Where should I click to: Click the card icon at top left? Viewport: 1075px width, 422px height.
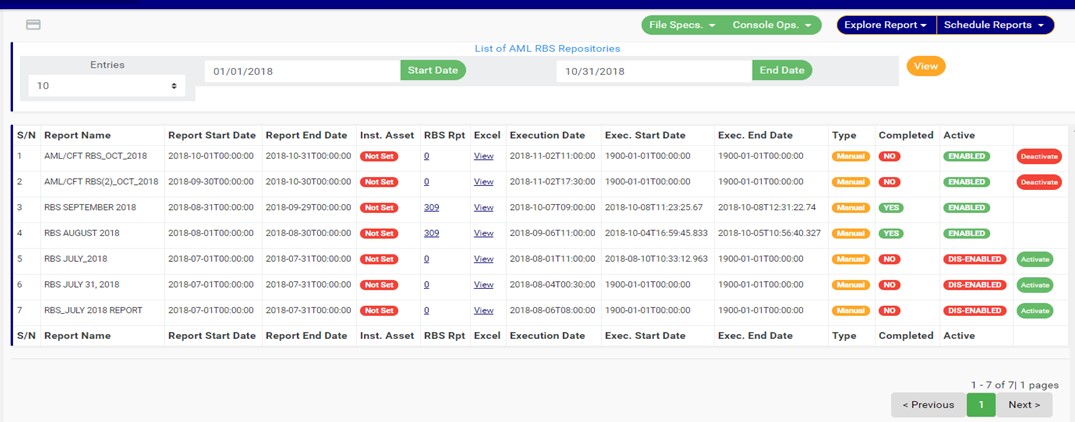tap(33, 25)
